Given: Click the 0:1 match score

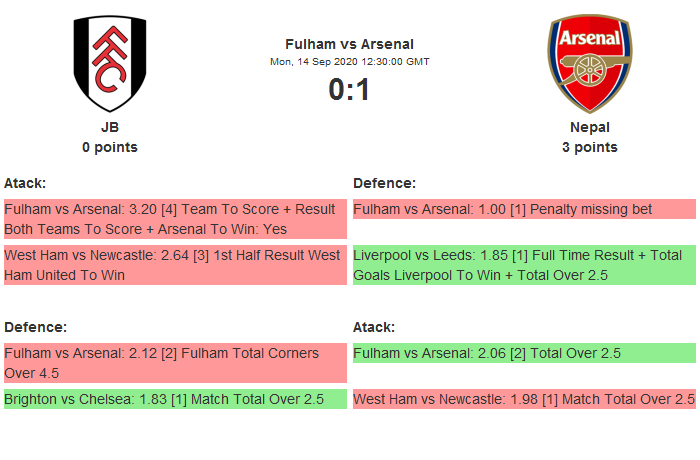Looking at the screenshot, I should (349, 90).
